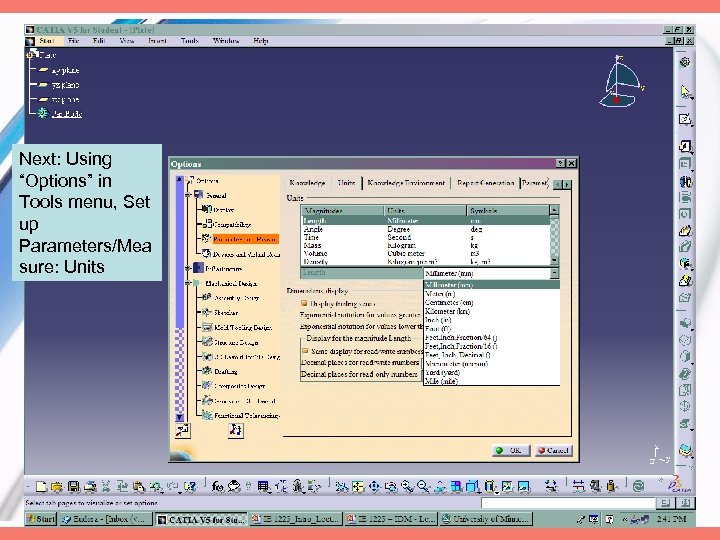Open the File menu

(x=73, y=41)
